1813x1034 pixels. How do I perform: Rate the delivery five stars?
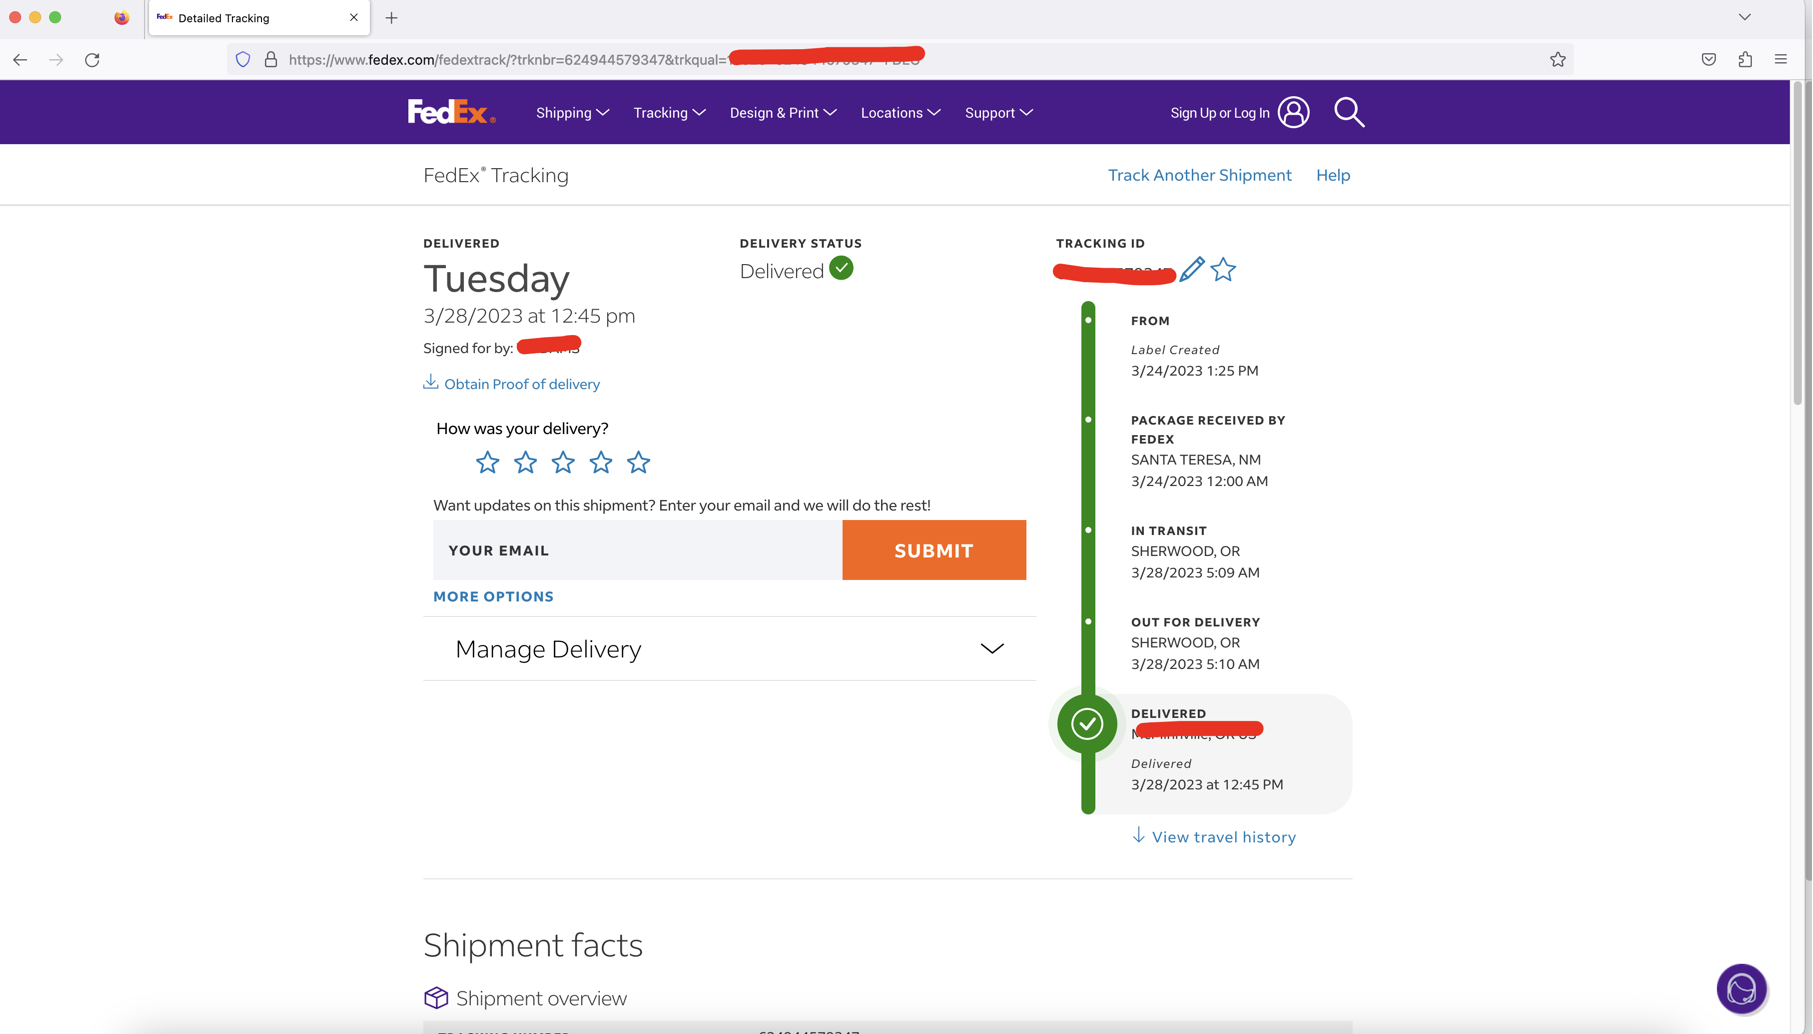(x=638, y=462)
